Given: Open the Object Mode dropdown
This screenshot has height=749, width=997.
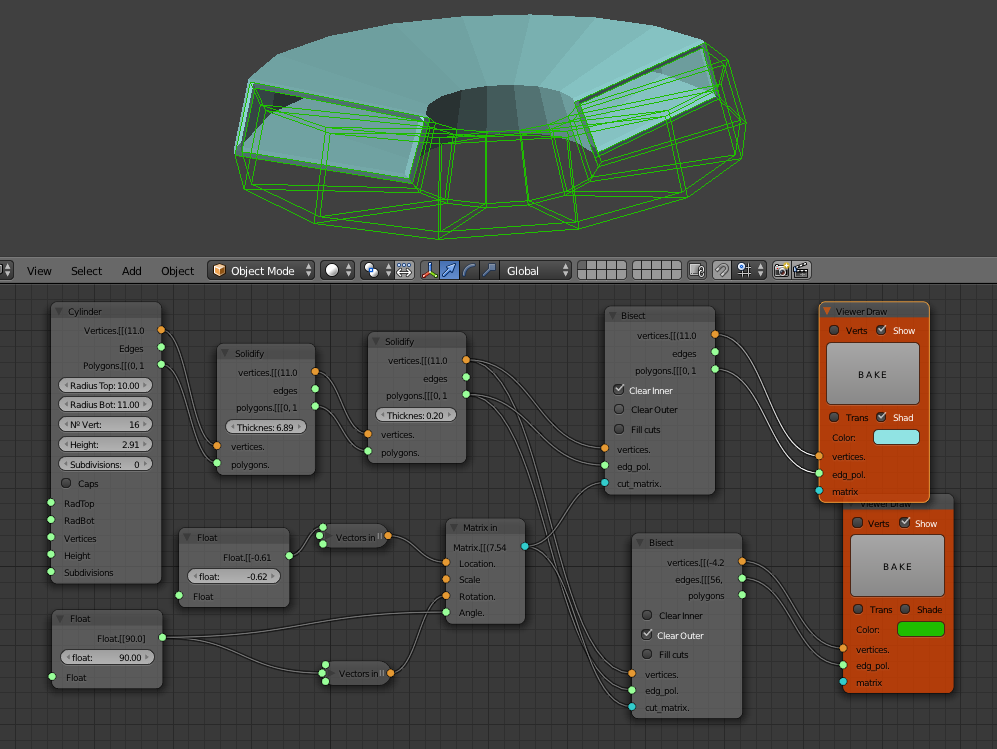Looking at the screenshot, I should point(261,270).
